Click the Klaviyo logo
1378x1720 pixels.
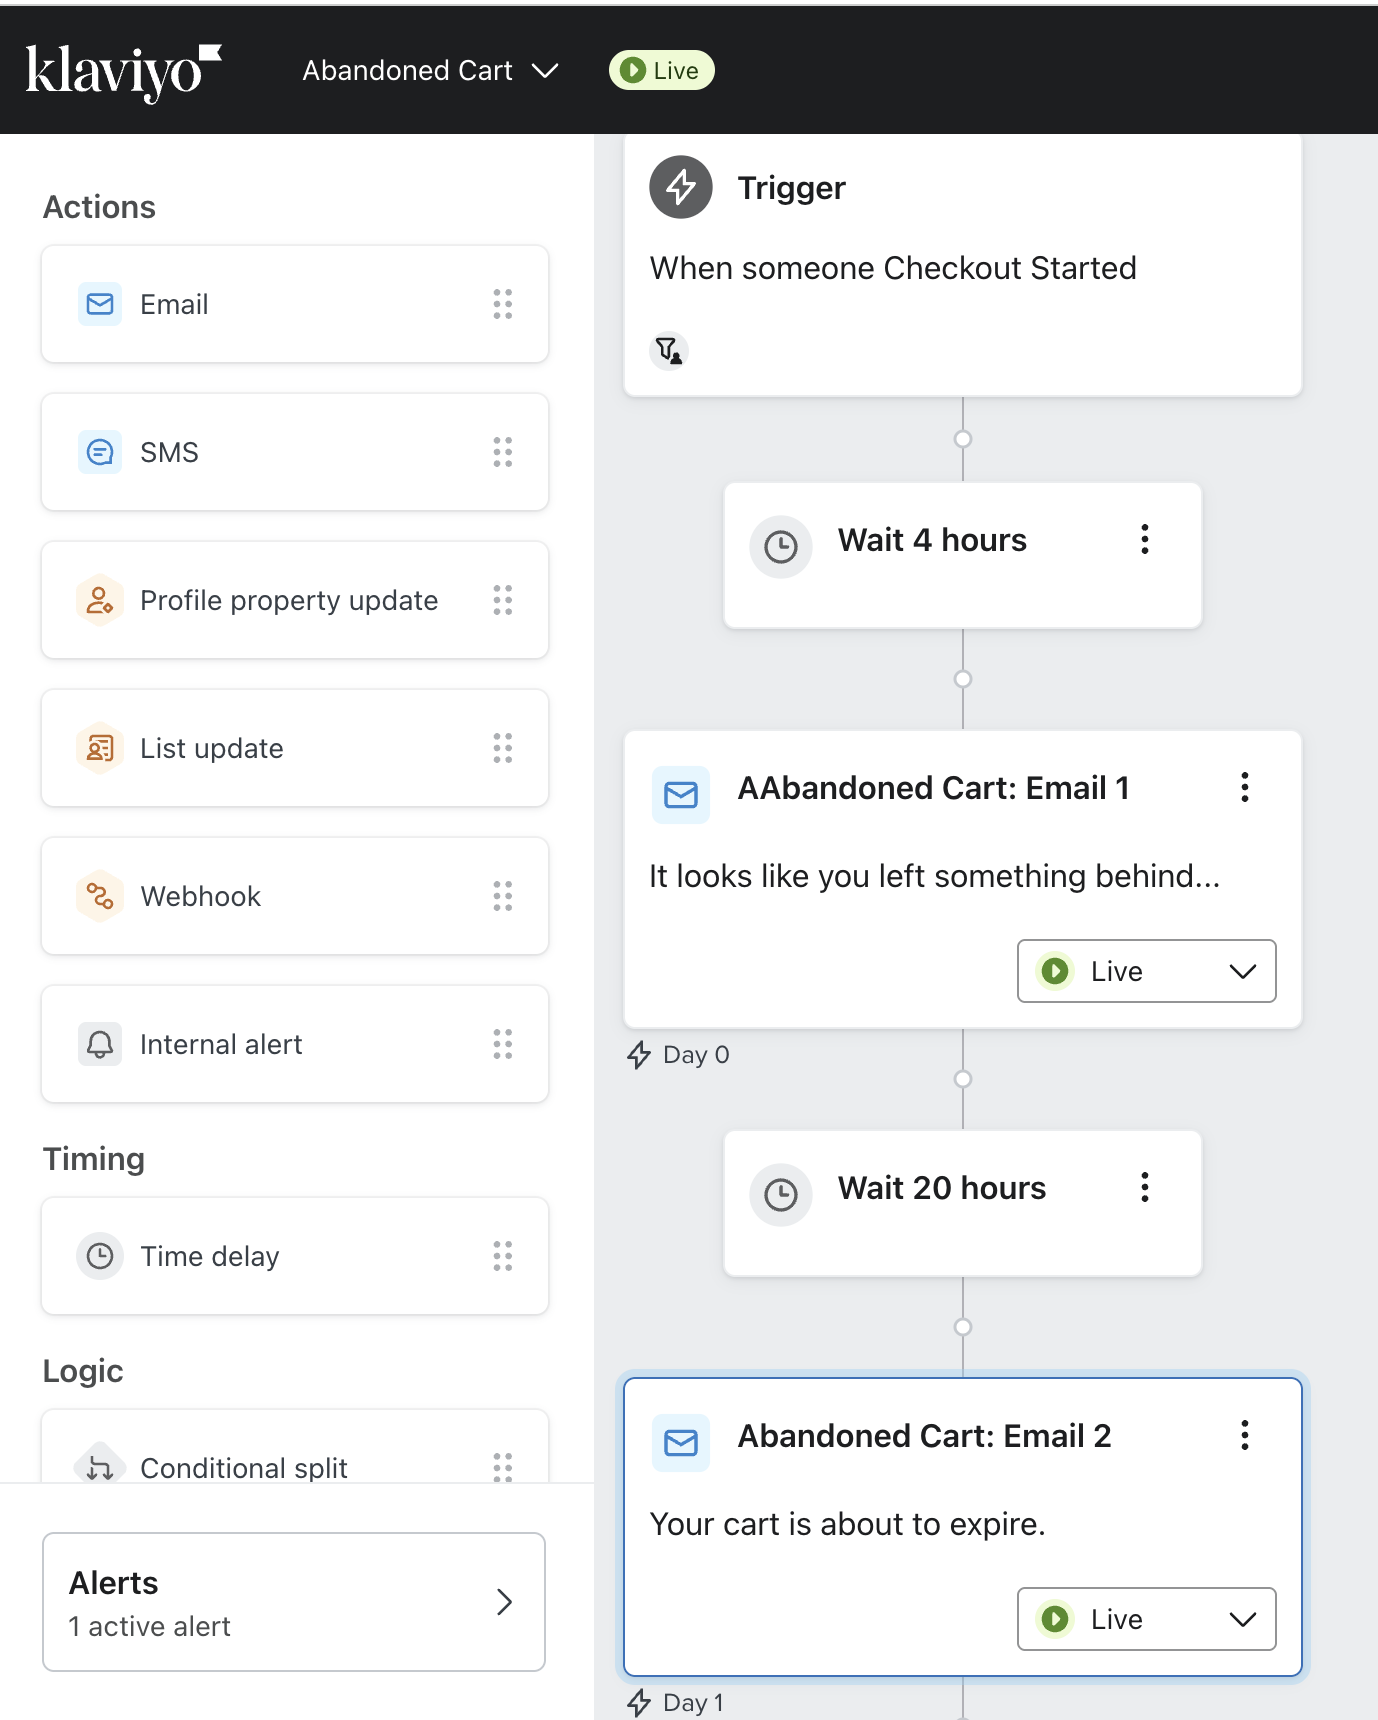123,71
